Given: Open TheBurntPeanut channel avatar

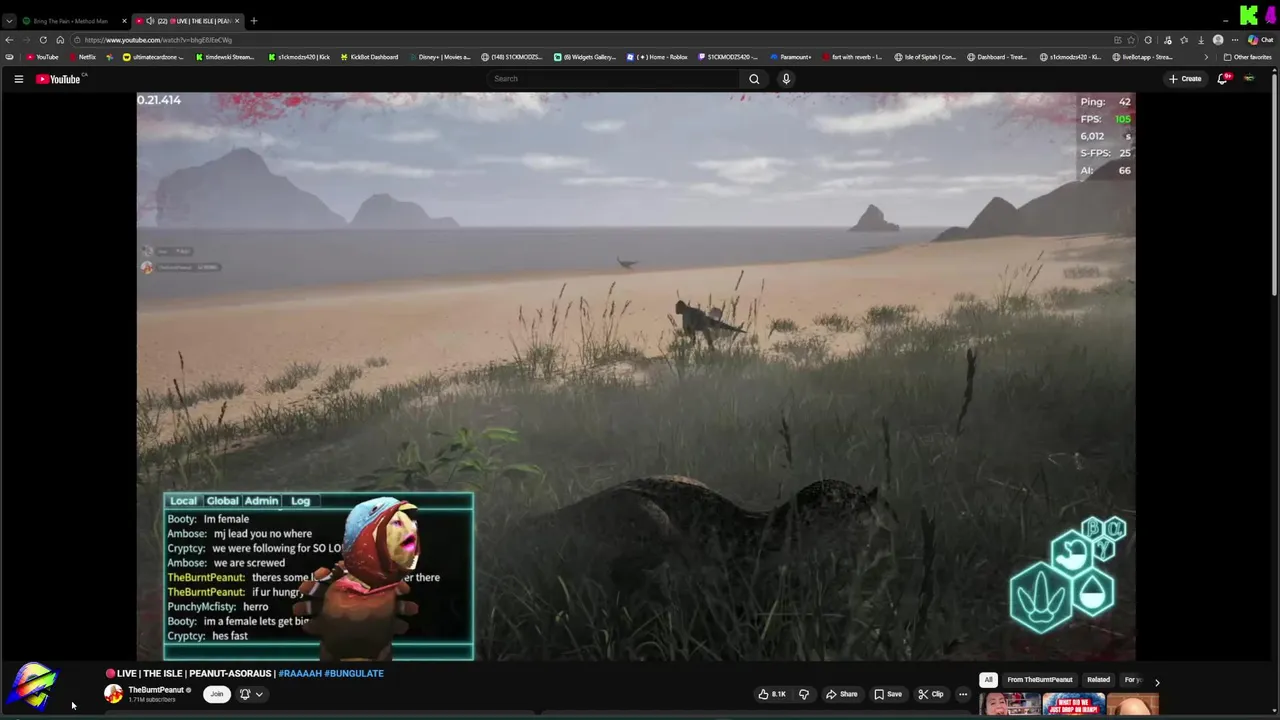Looking at the screenshot, I should (x=113, y=694).
